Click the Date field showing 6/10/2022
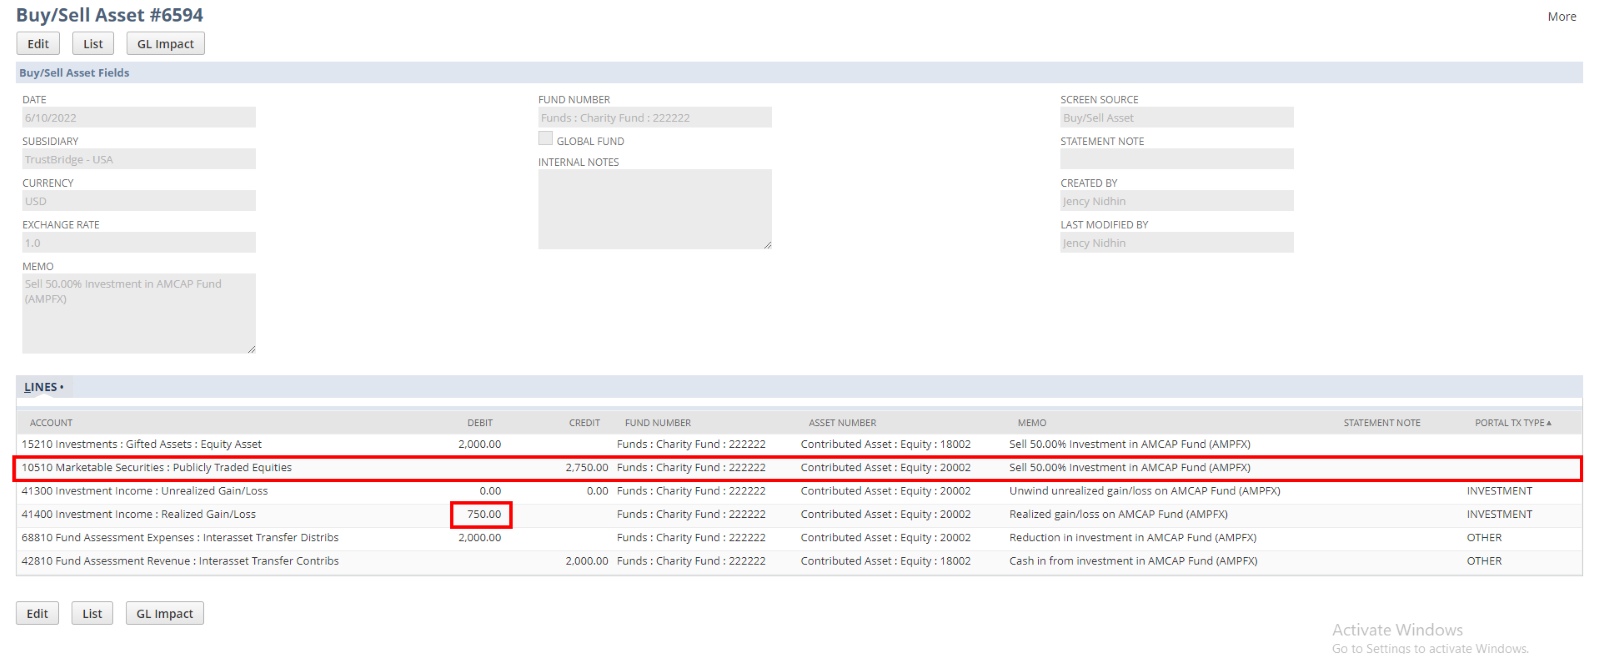 [138, 118]
